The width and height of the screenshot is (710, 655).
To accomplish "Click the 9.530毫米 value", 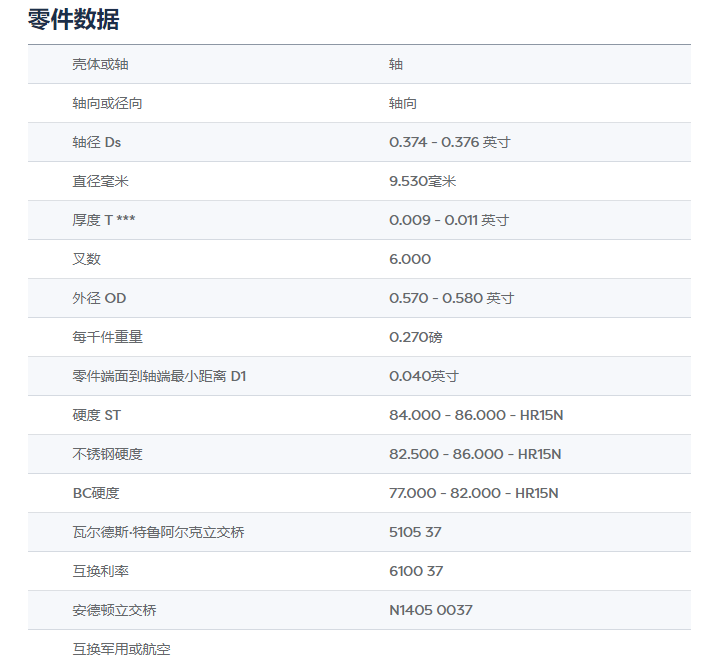I will pos(422,181).
